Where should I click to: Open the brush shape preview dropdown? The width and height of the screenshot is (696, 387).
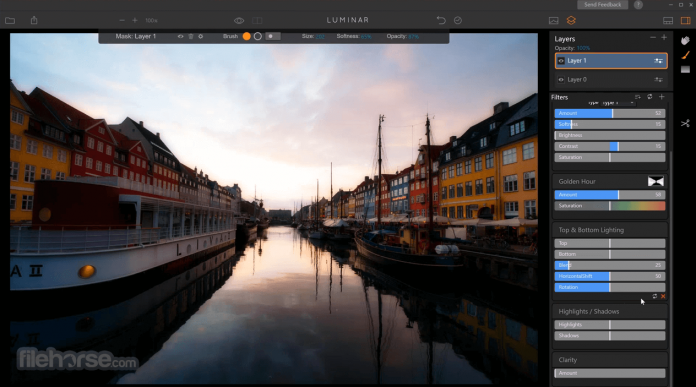273,36
